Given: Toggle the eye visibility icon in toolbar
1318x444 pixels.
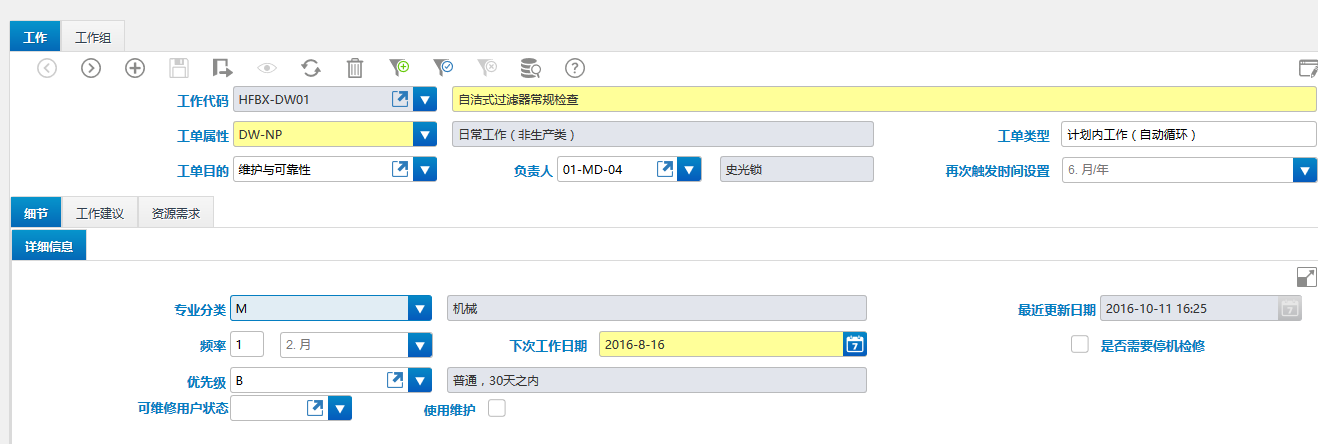Looking at the screenshot, I should point(267,68).
